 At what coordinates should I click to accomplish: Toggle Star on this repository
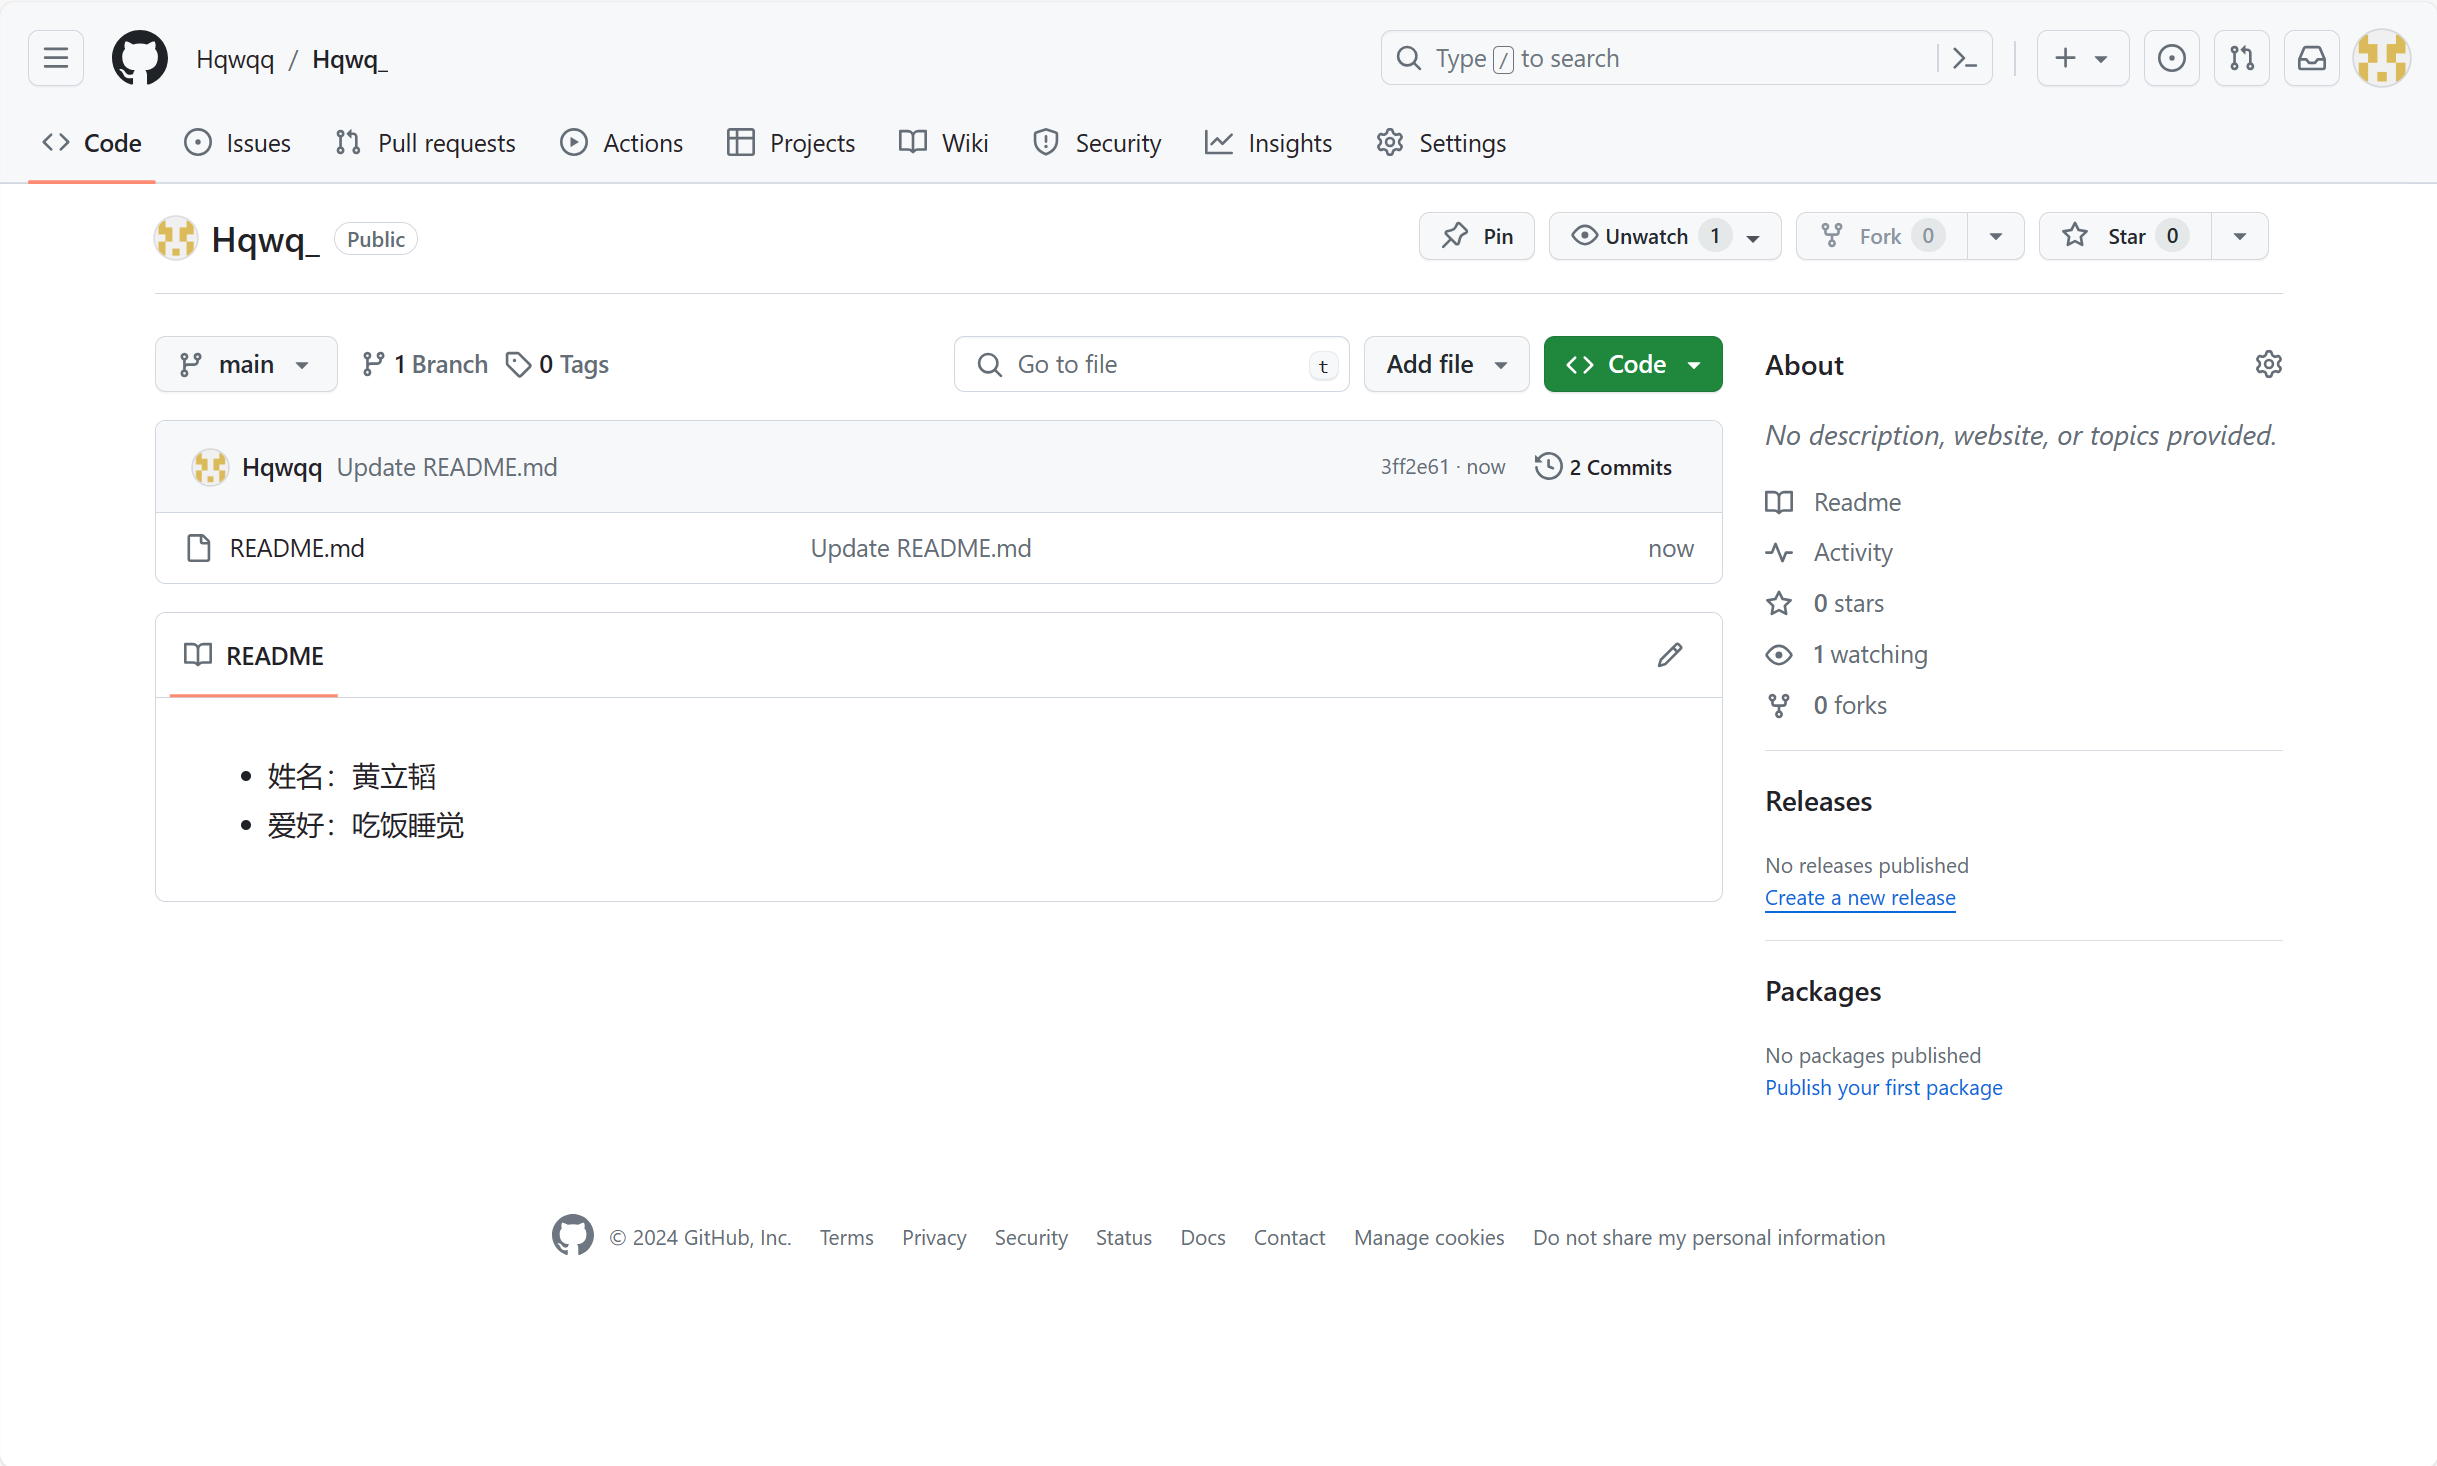point(2124,236)
